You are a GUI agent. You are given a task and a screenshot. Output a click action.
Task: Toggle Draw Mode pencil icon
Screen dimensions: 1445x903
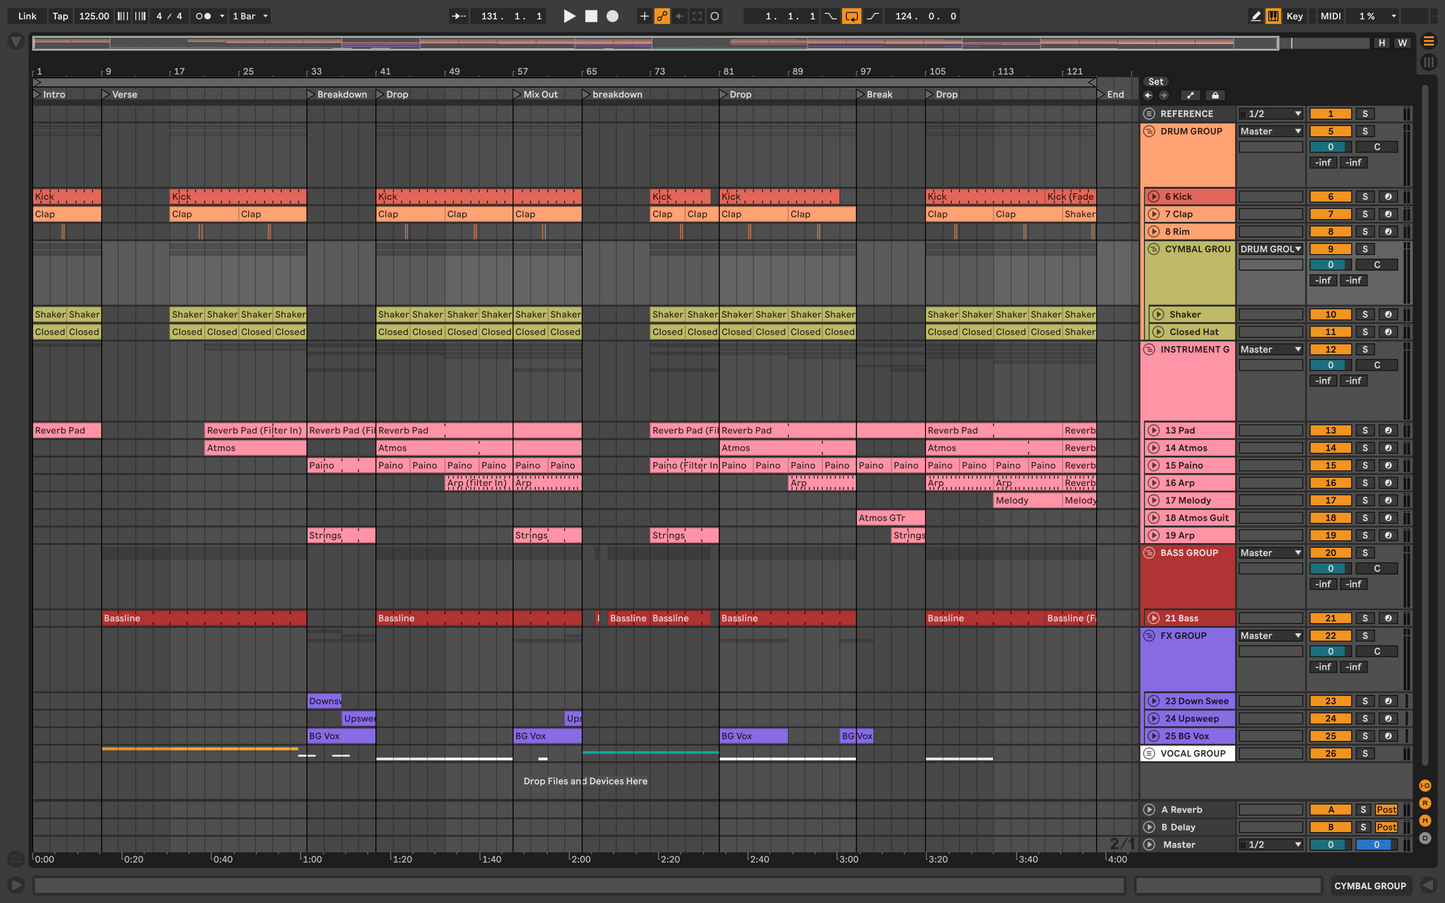tap(1255, 16)
